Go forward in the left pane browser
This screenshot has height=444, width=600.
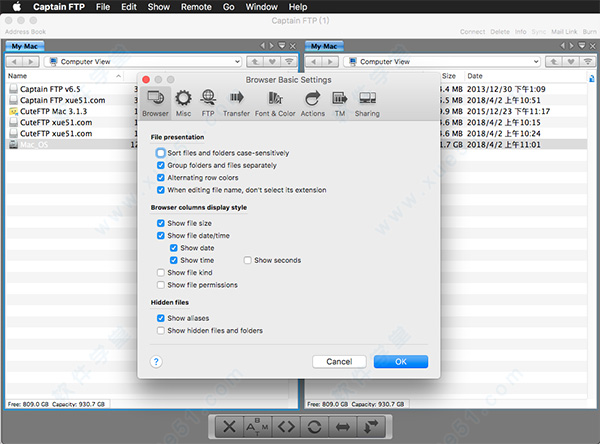click(x=31, y=62)
